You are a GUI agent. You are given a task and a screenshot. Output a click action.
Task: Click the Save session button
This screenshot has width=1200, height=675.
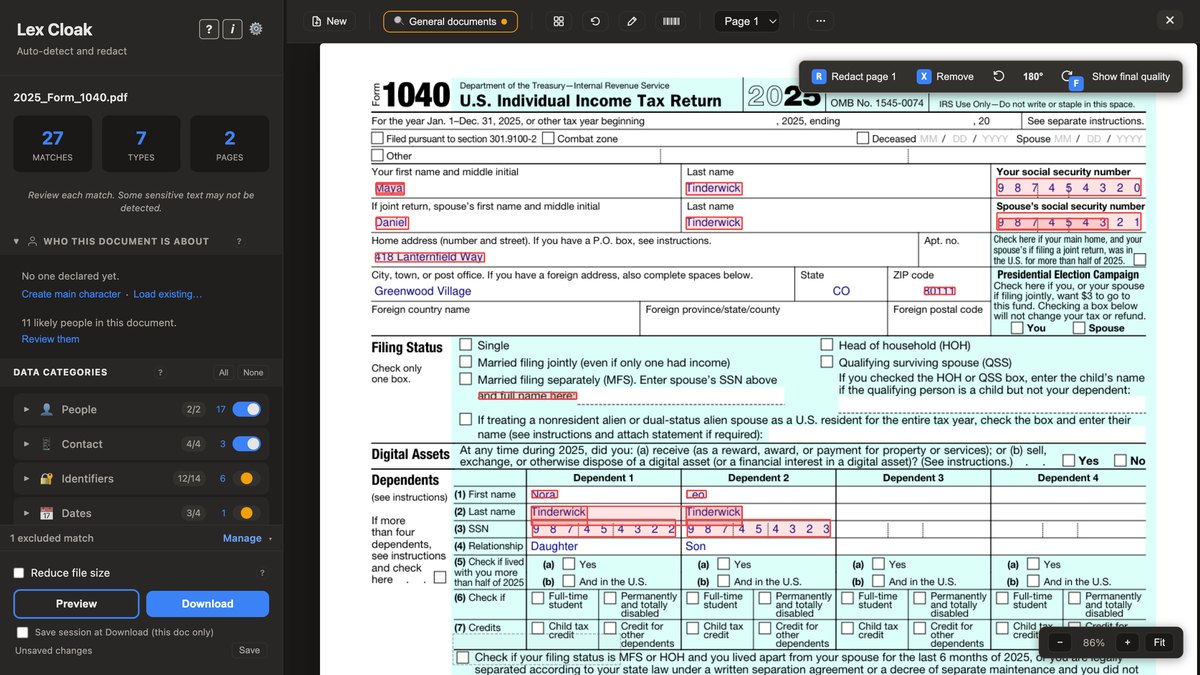pos(249,650)
